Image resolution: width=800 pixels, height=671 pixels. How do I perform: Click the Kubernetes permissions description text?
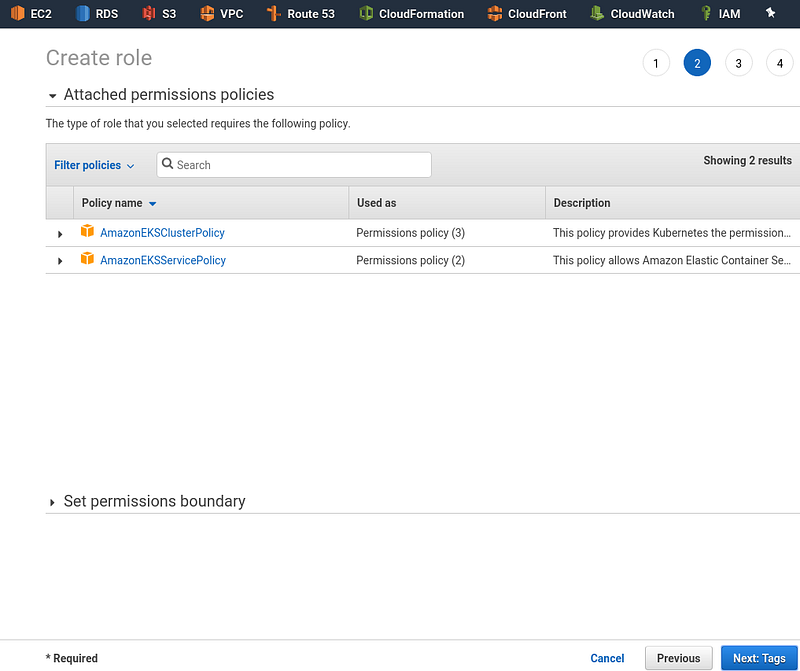click(x=671, y=233)
